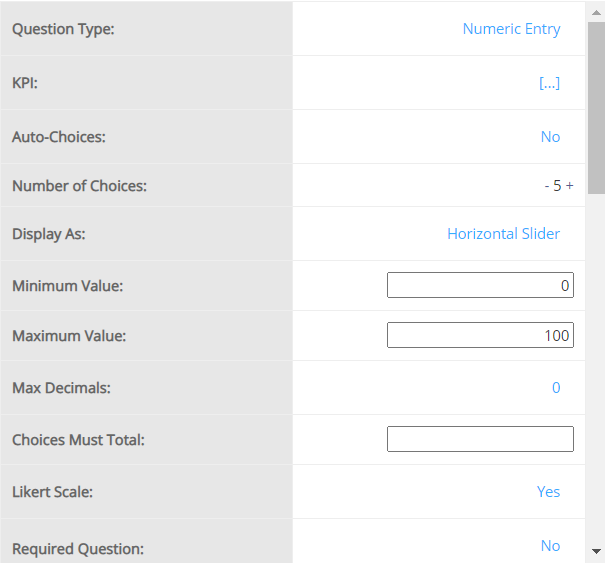The height and width of the screenshot is (563, 605).
Task: Open the KPI ellipsis selector
Action: [549, 83]
